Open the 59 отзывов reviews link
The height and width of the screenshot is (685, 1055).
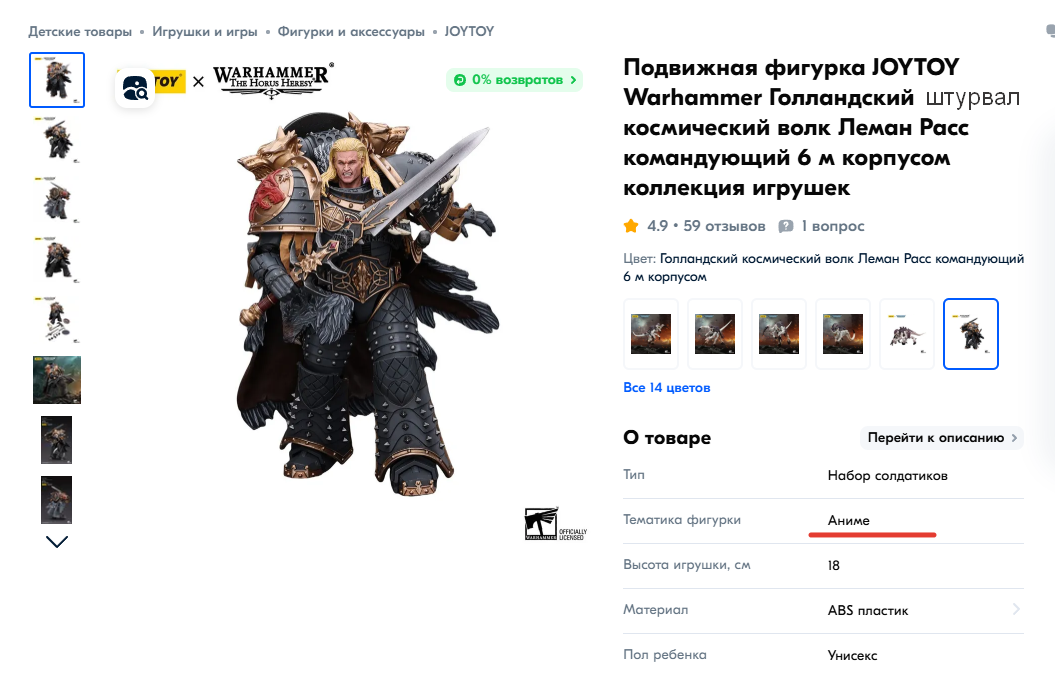tap(725, 226)
